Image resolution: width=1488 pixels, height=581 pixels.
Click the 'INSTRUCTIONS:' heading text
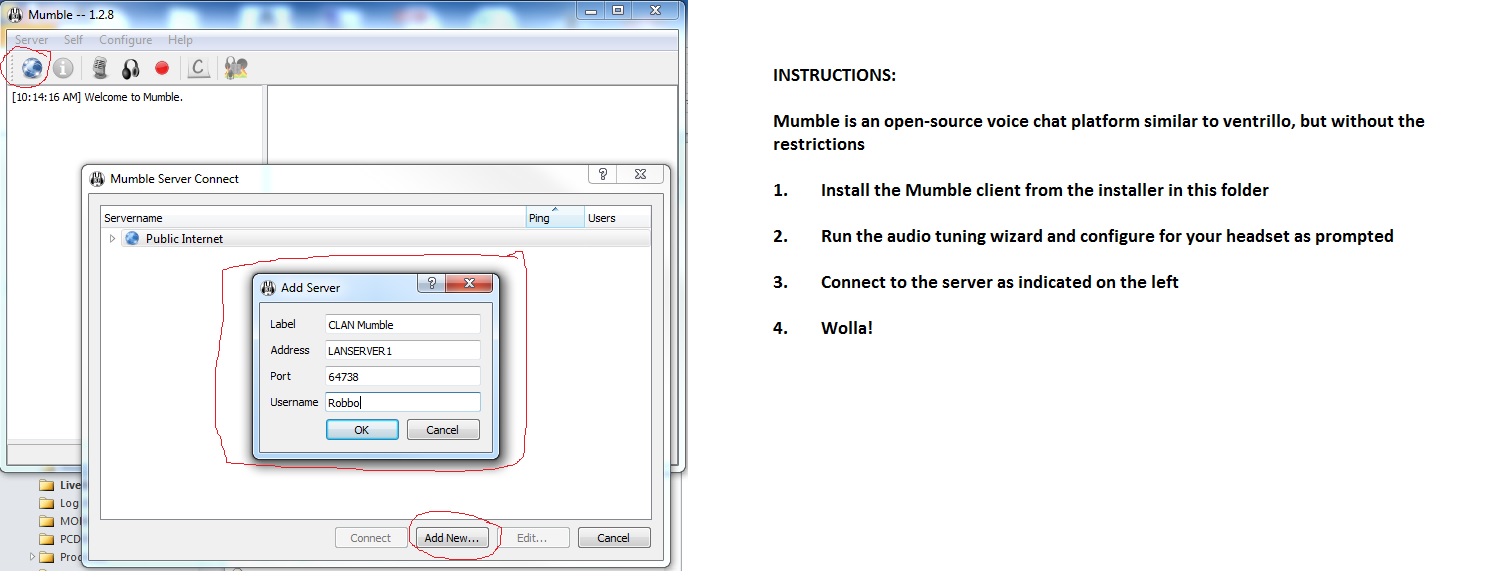tap(834, 76)
